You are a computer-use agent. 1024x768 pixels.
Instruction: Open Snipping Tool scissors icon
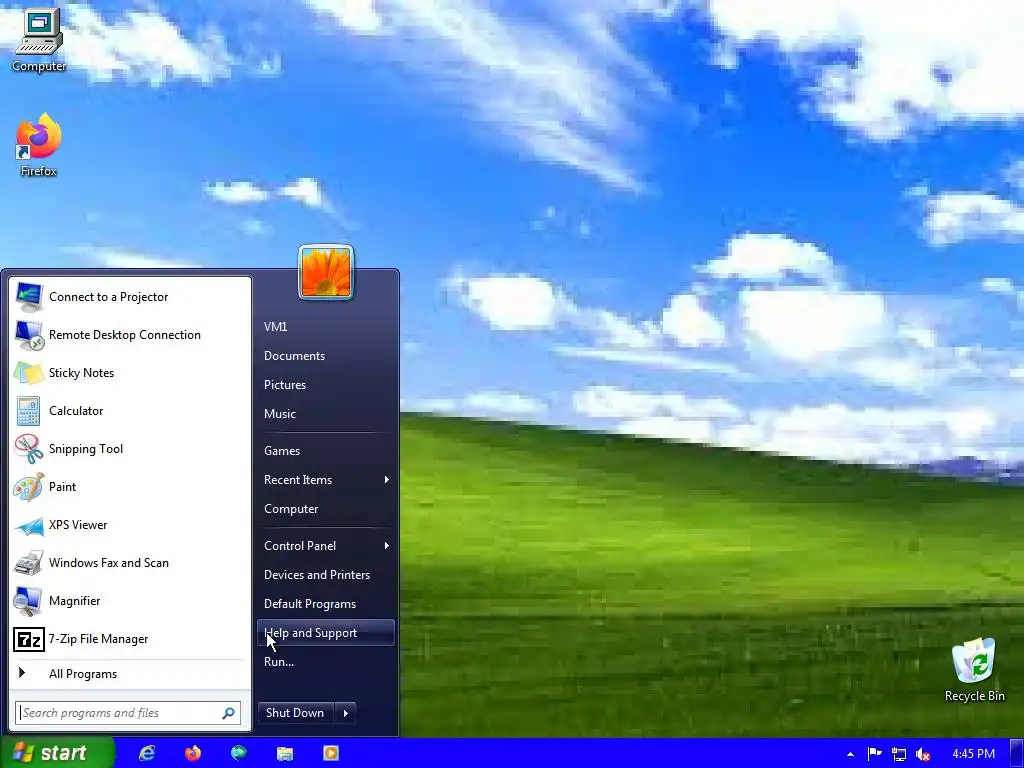(x=29, y=449)
